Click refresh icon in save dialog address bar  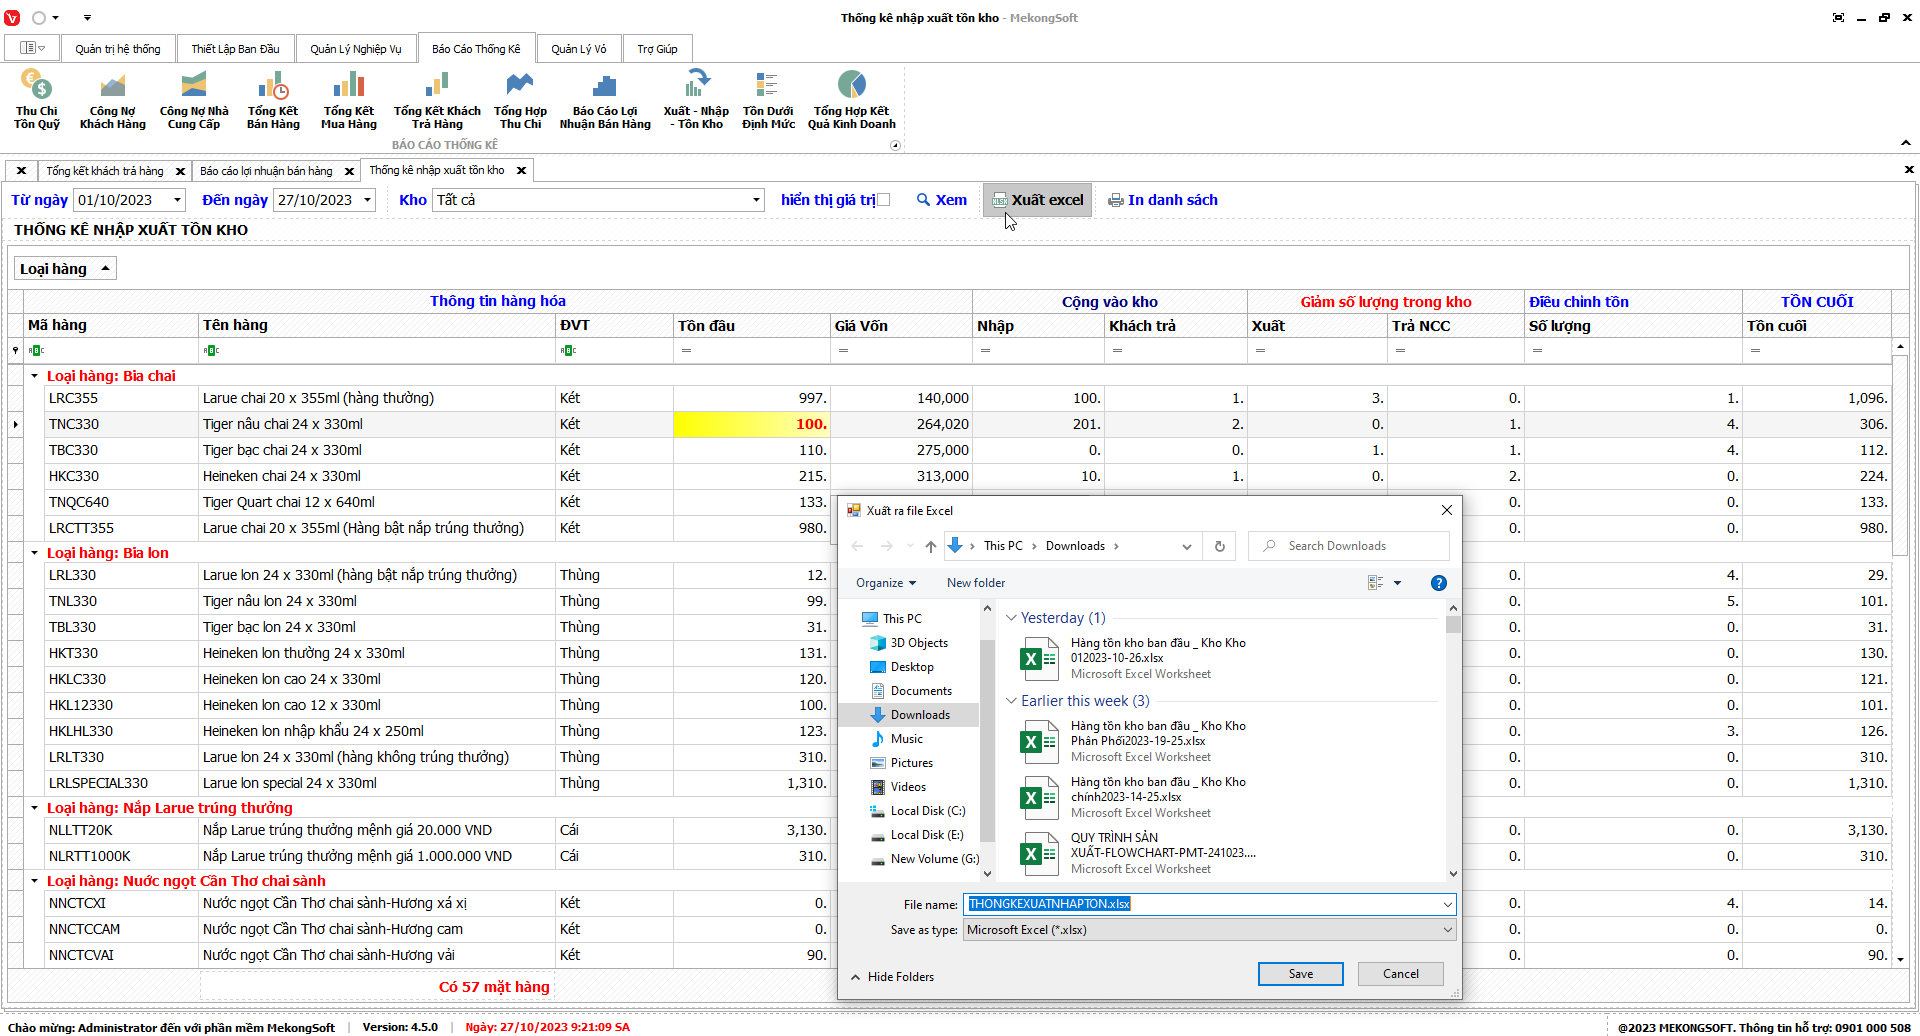point(1219,546)
